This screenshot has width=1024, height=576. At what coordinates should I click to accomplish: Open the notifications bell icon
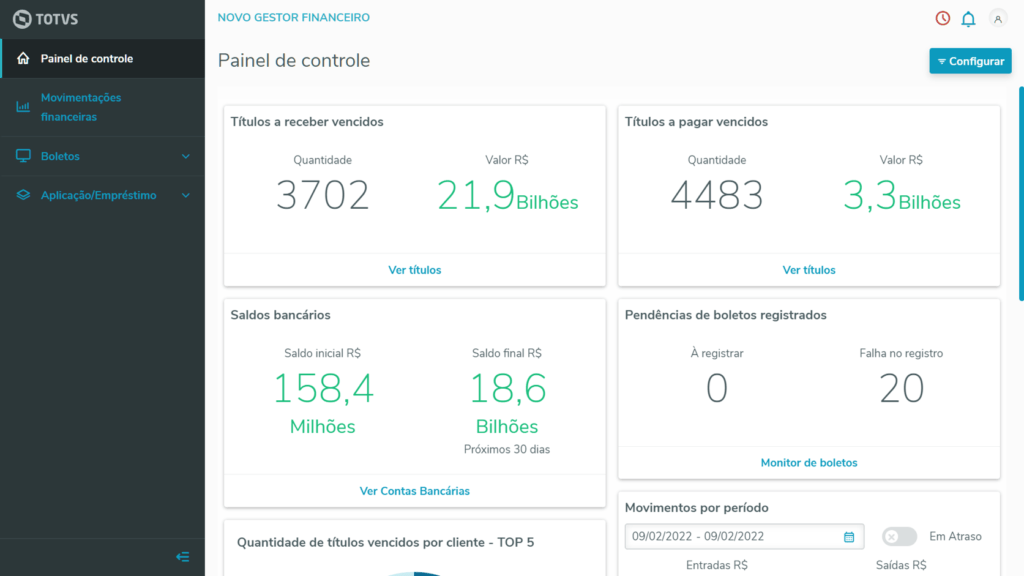coord(968,18)
